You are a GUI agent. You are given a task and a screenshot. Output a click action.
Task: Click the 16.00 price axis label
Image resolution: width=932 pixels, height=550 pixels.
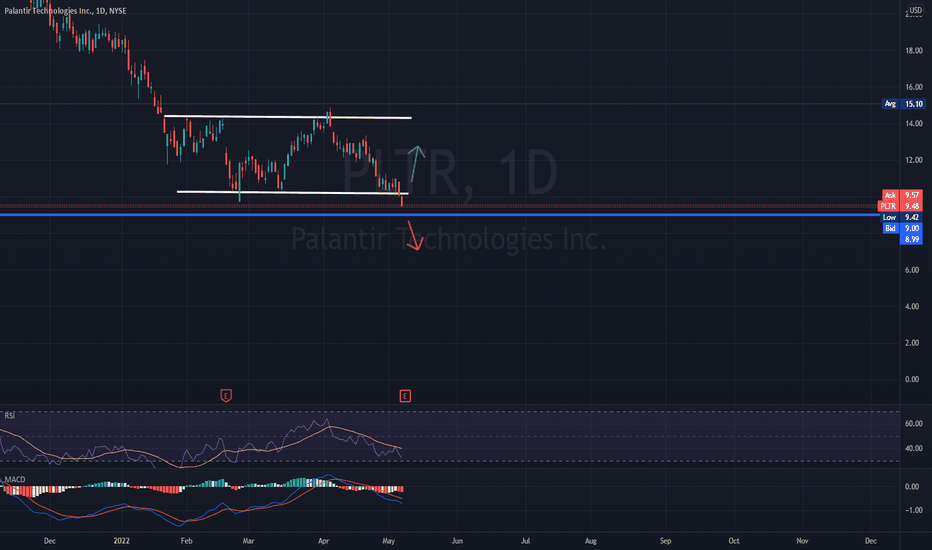pos(914,87)
